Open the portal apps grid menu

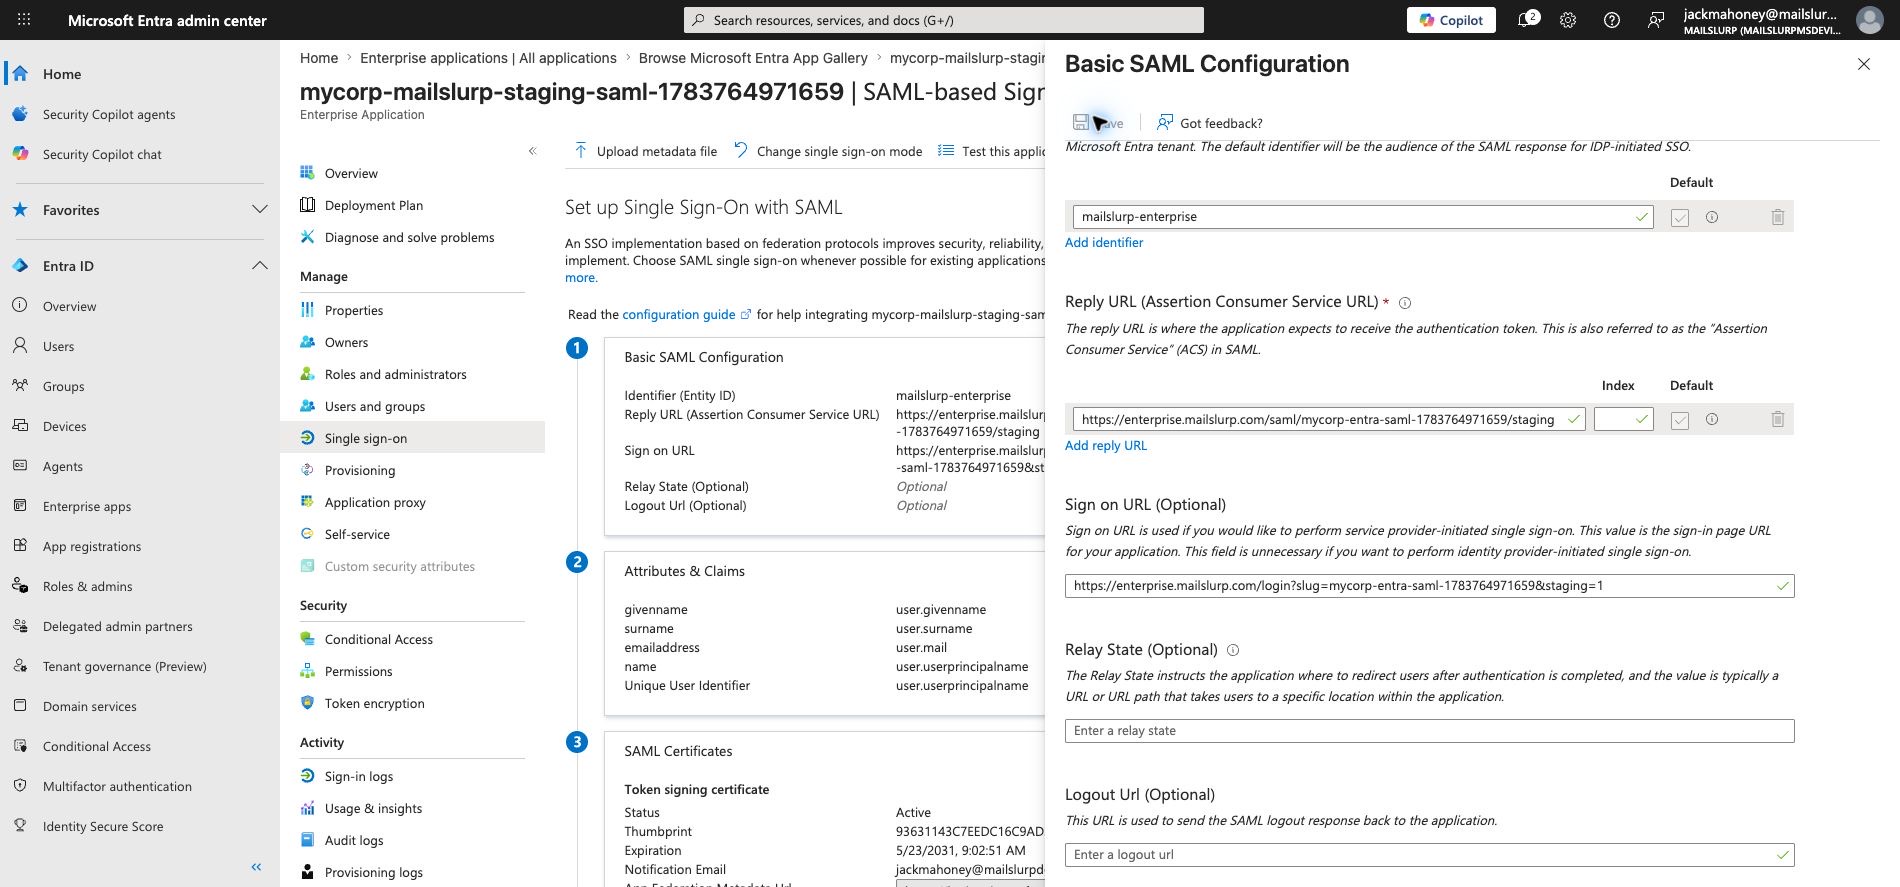(x=24, y=20)
